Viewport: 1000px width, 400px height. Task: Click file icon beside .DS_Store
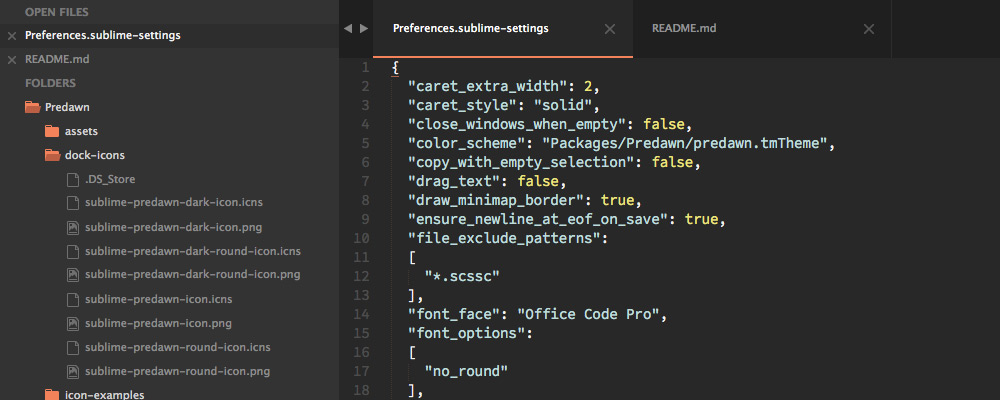pos(73,179)
